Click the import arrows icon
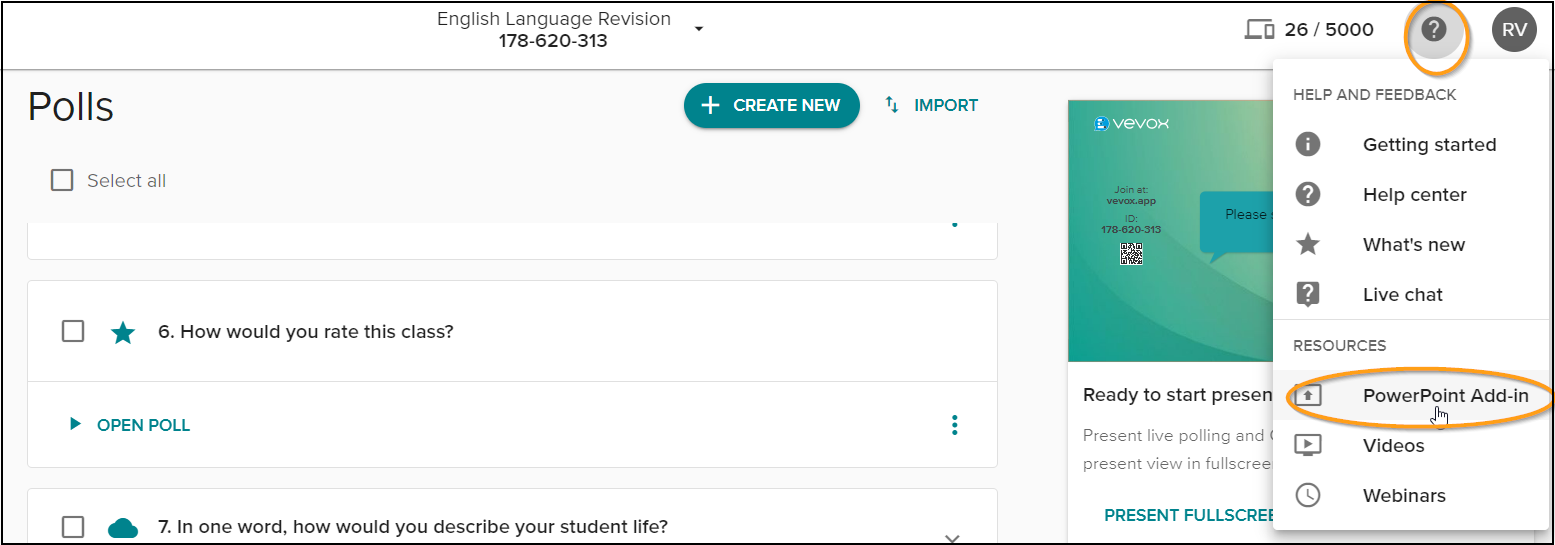 pos(893,105)
